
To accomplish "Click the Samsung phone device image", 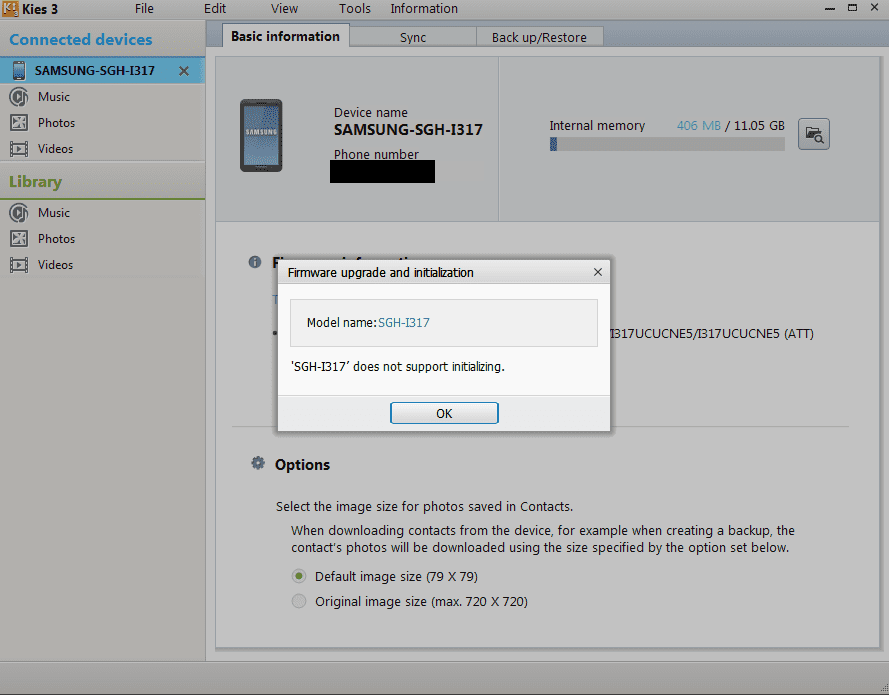I will [261, 135].
